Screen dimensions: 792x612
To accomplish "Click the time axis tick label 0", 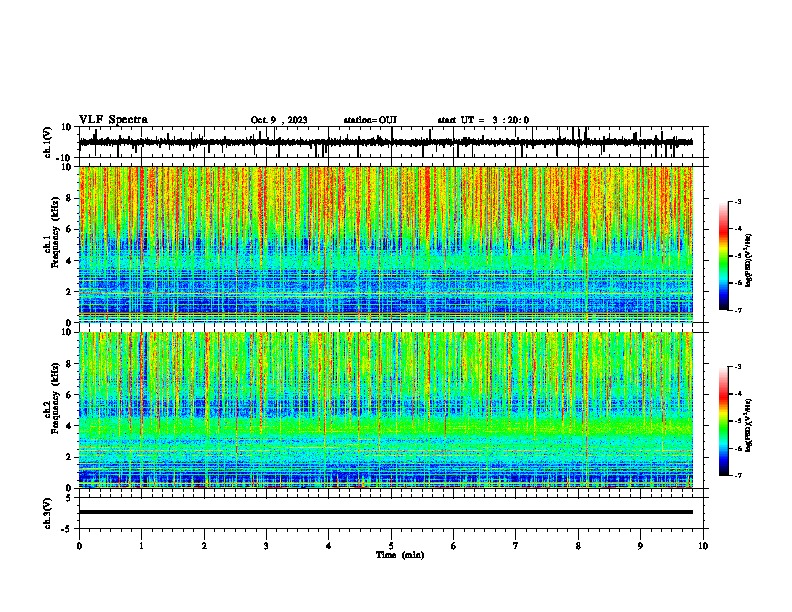I will point(79,546).
